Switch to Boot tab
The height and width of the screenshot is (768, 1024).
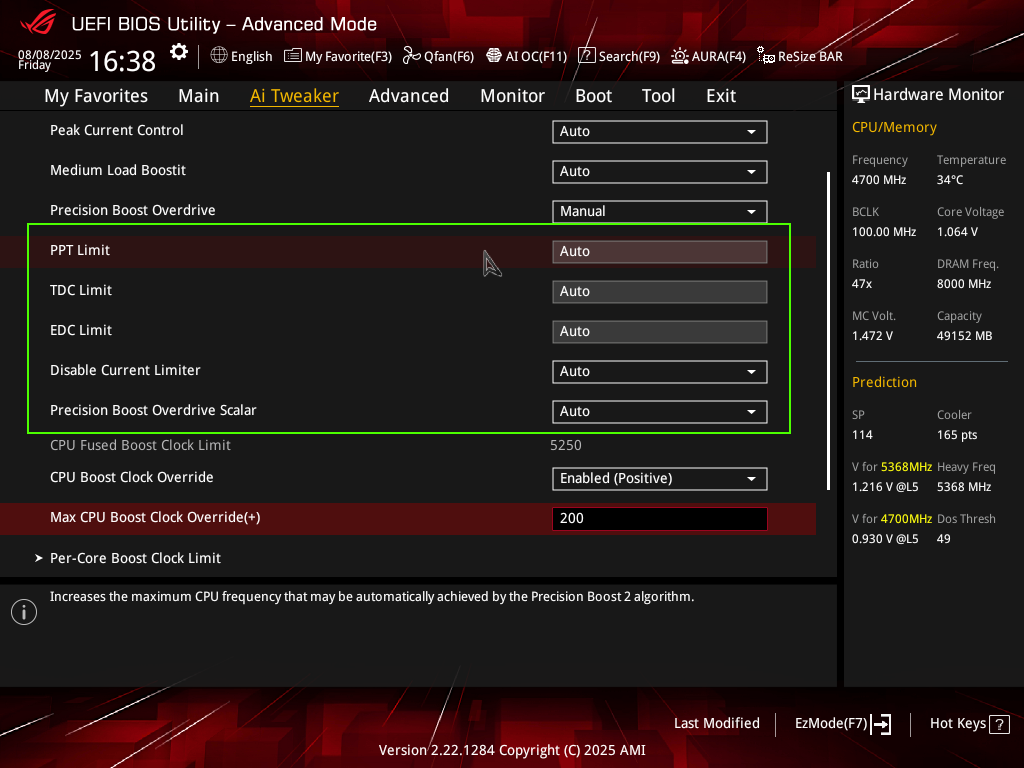(x=594, y=96)
